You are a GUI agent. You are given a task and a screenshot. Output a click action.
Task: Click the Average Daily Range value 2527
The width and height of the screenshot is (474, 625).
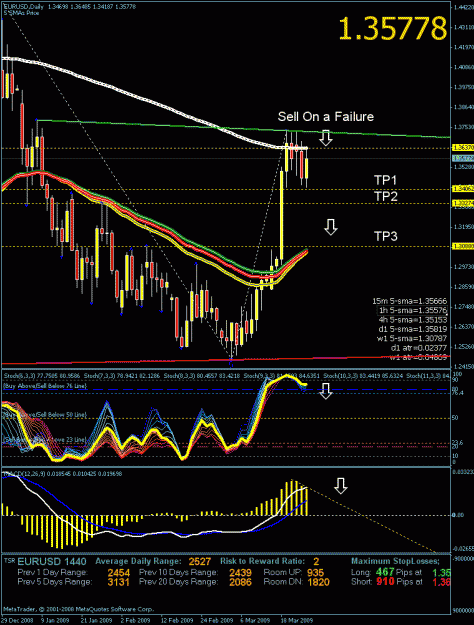click(x=200, y=562)
